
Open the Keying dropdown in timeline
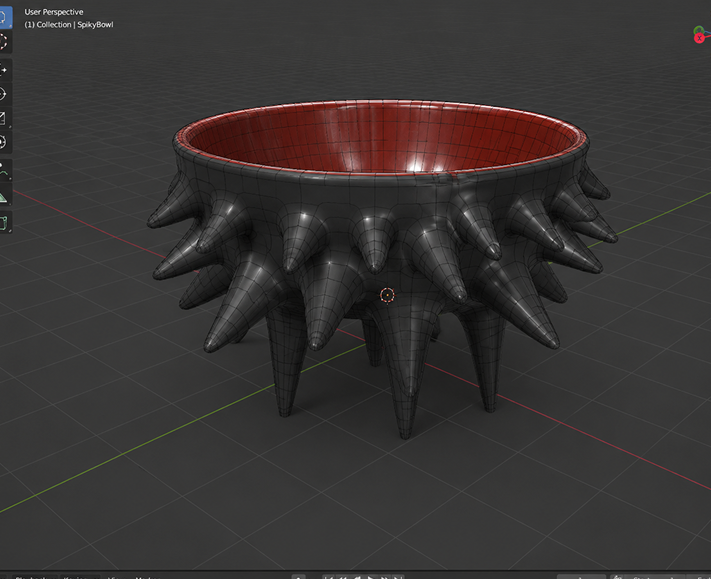[x=80, y=577]
